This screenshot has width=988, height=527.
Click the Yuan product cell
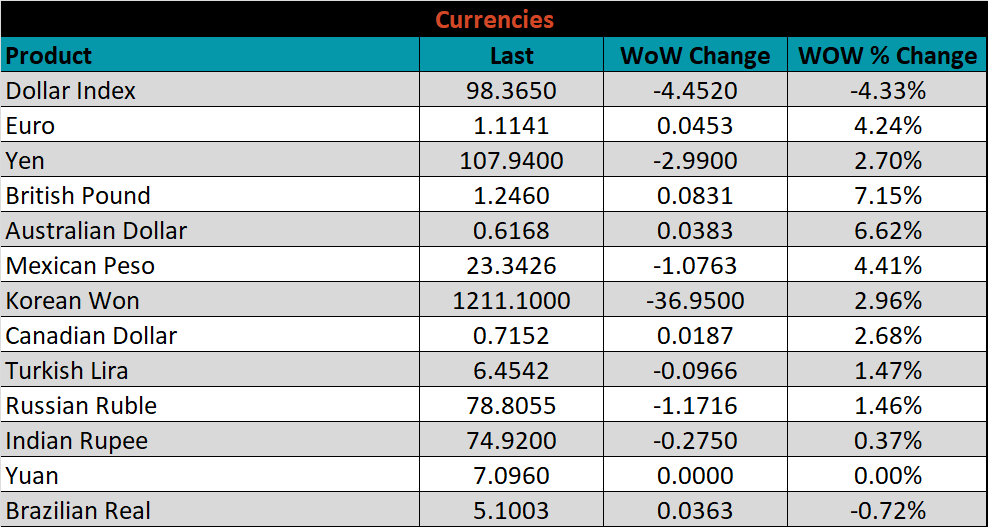coord(32,476)
